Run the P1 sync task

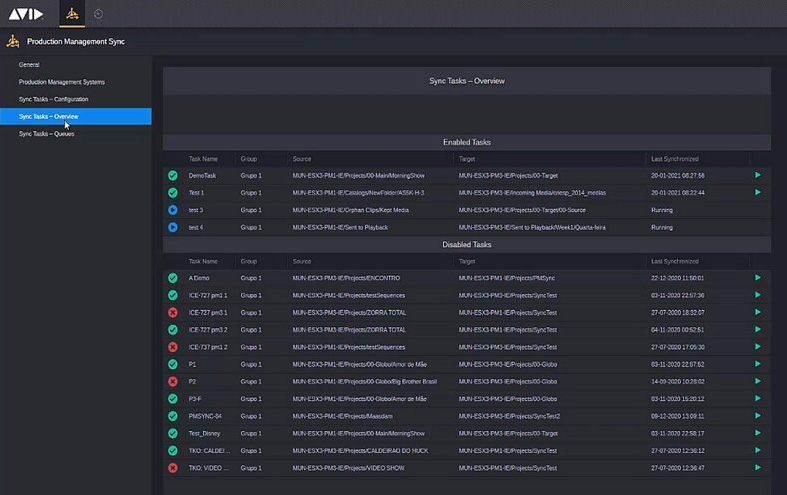click(758, 364)
